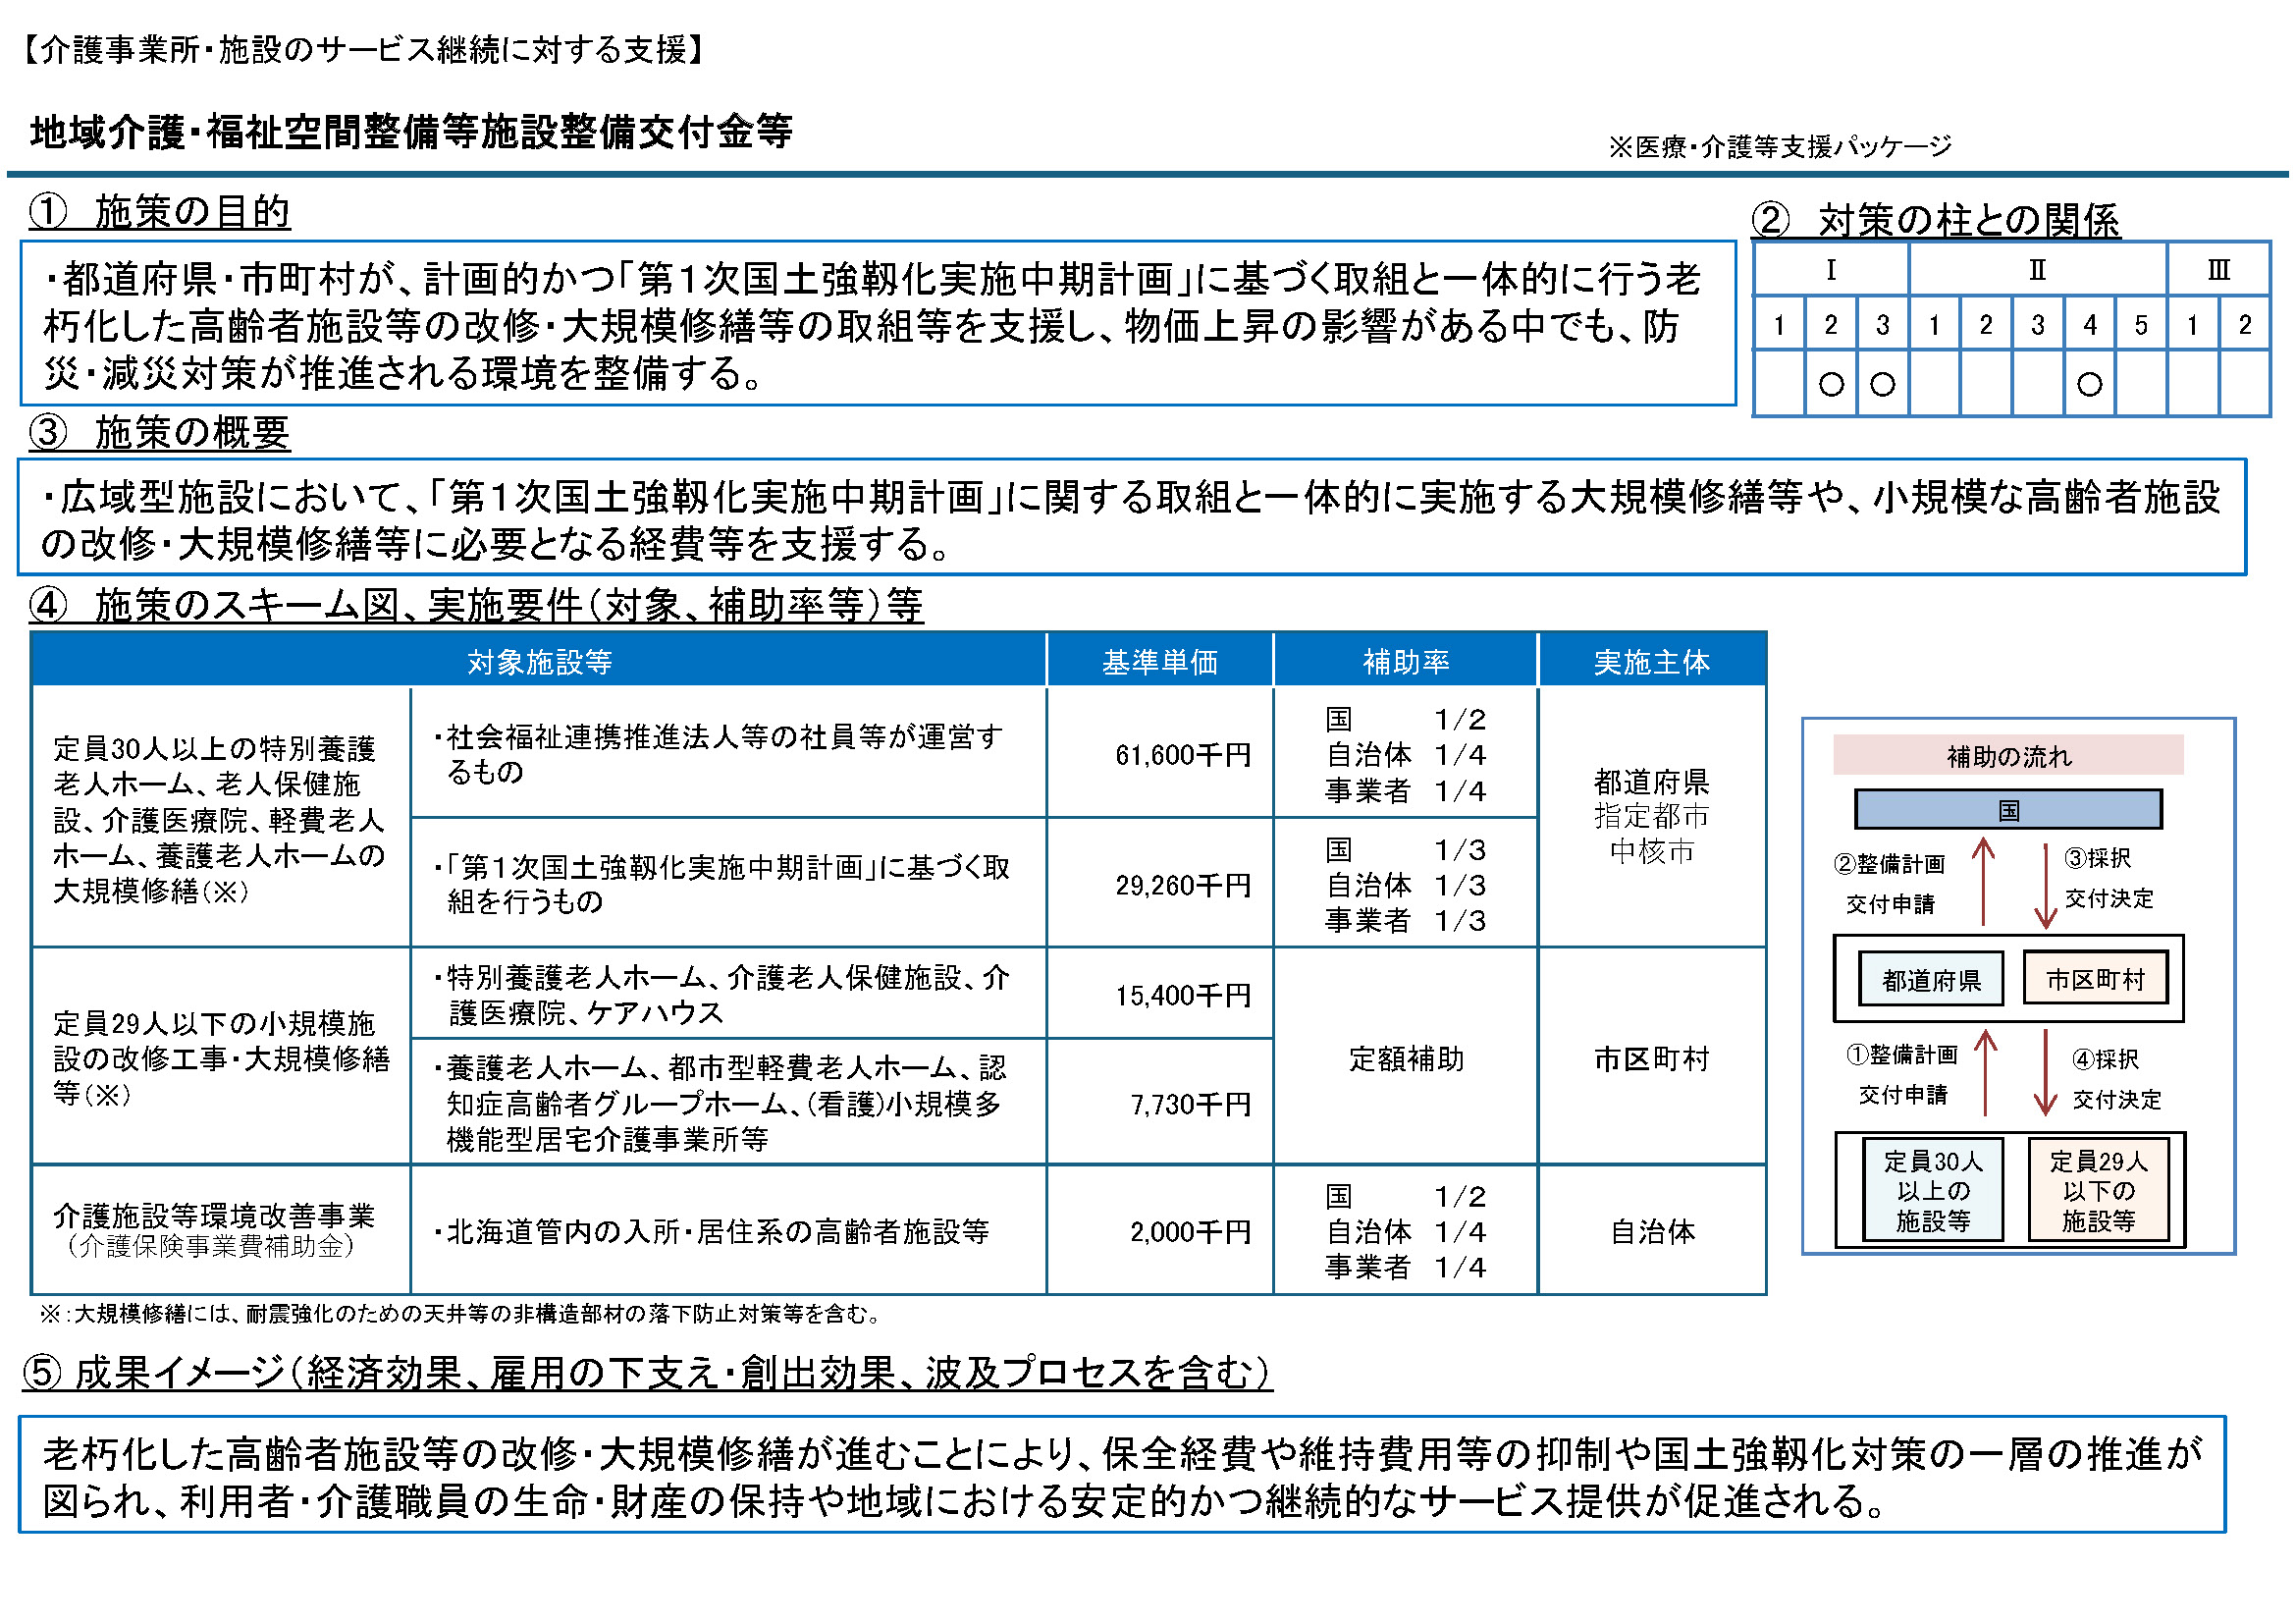Image resolution: width=2296 pixels, height=1624 pixels.
Task: Click the 61,600千円 cell
Action: [1186, 756]
